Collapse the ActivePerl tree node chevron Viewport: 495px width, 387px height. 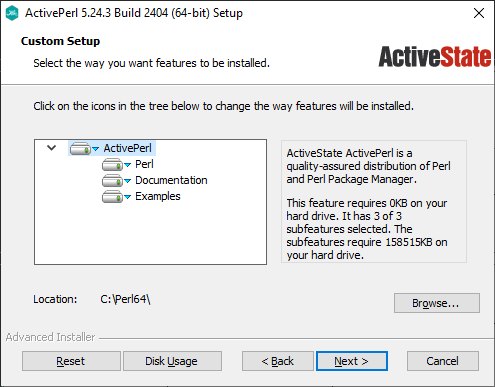click(x=51, y=148)
